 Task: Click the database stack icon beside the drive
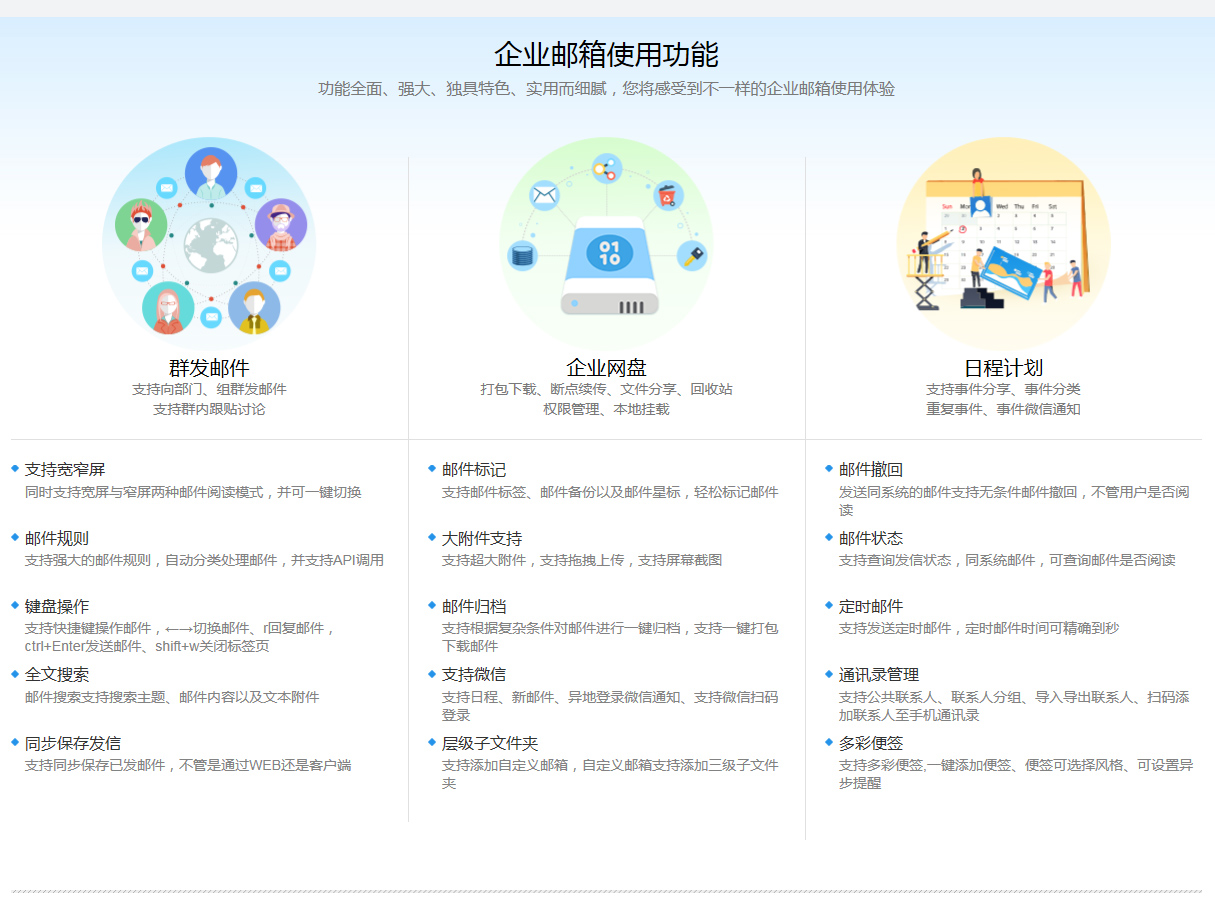coord(522,255)
